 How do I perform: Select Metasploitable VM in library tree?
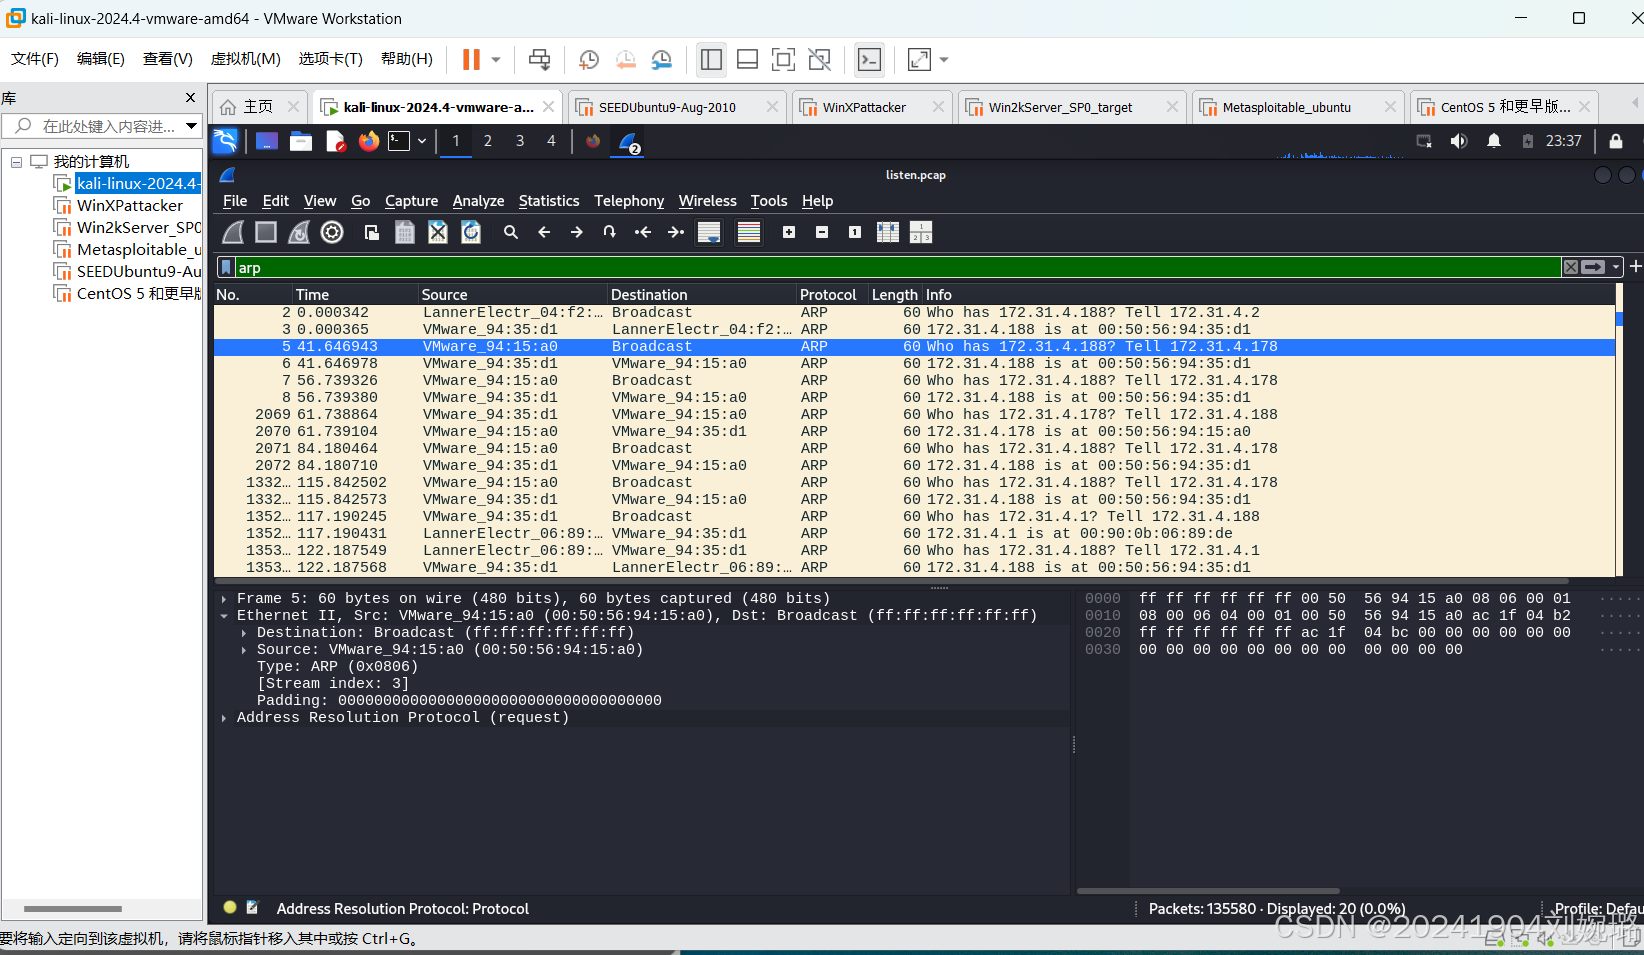click(x=139, y=249)
